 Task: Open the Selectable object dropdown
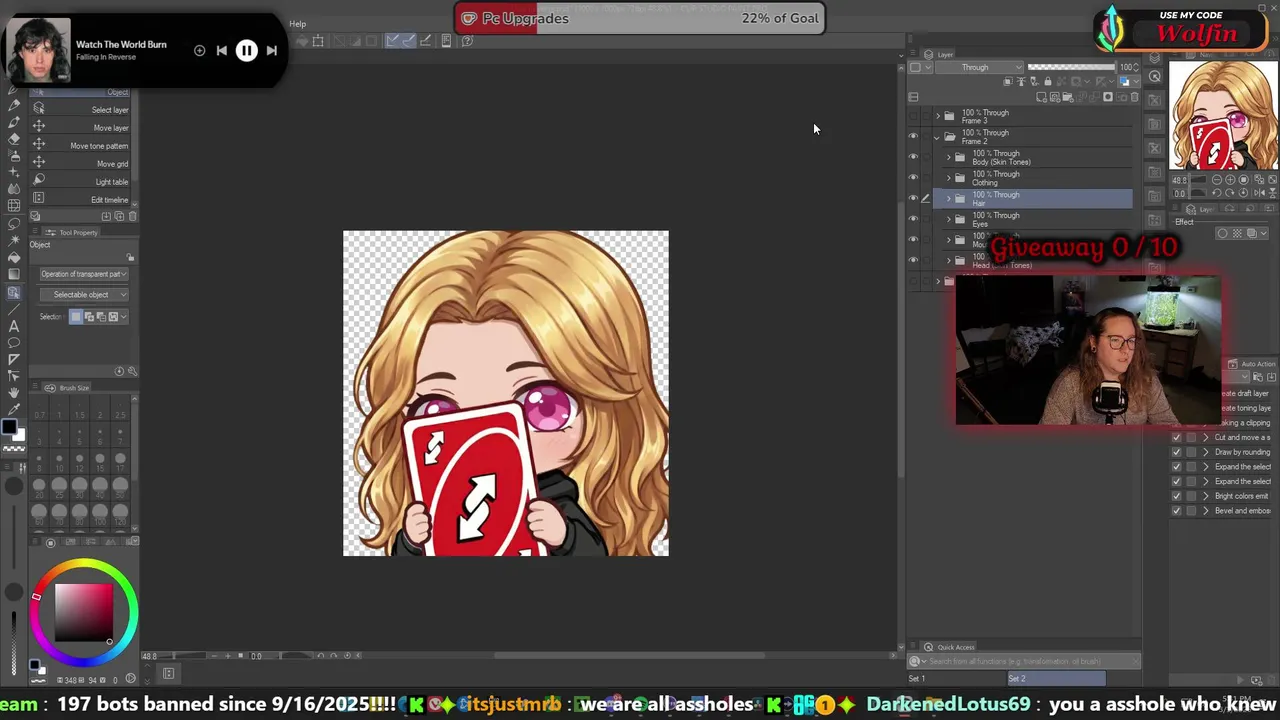(84, 295)
